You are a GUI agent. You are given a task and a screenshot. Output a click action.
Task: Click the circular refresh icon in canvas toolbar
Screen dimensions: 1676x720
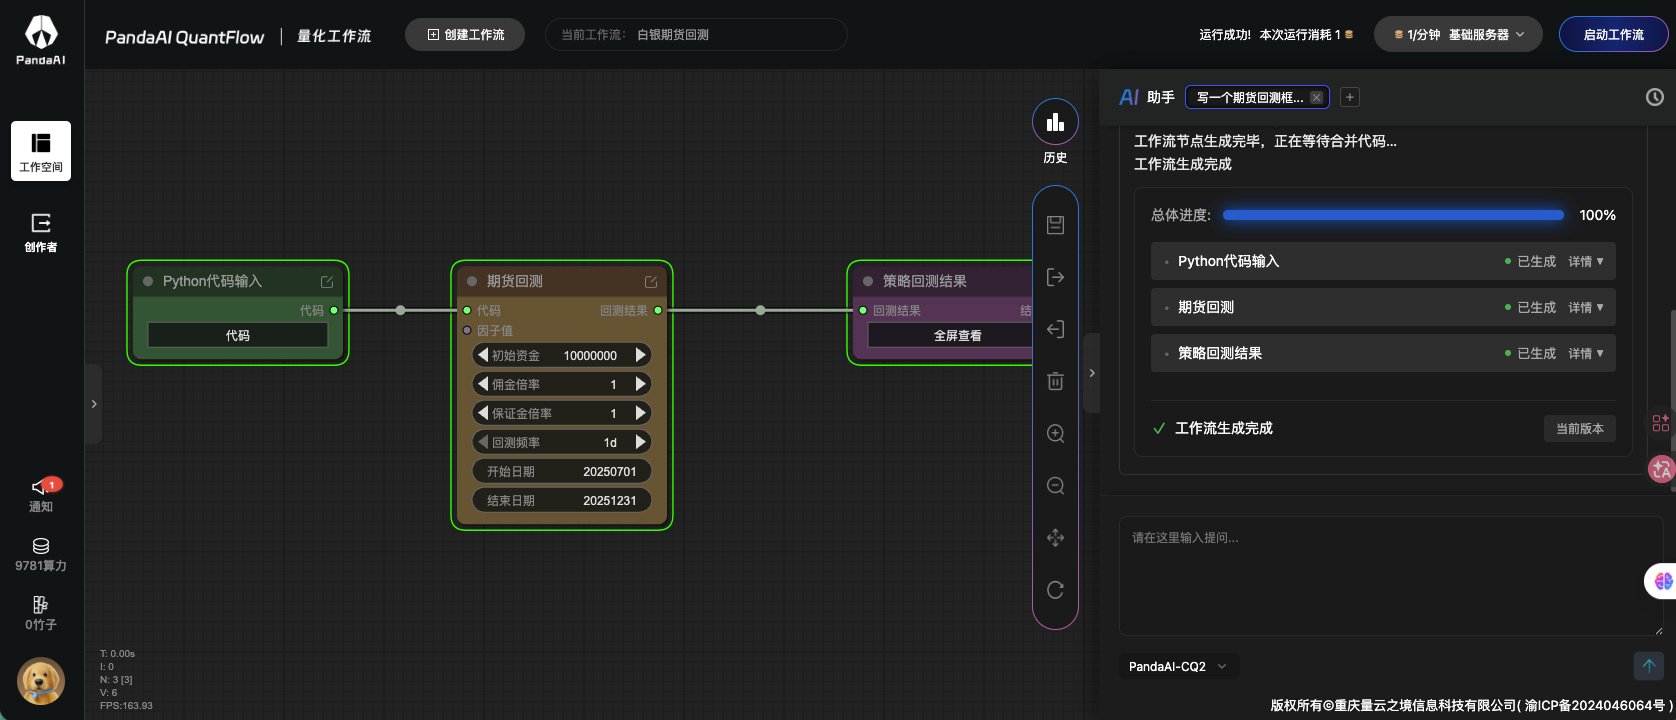coord(1055,590)
